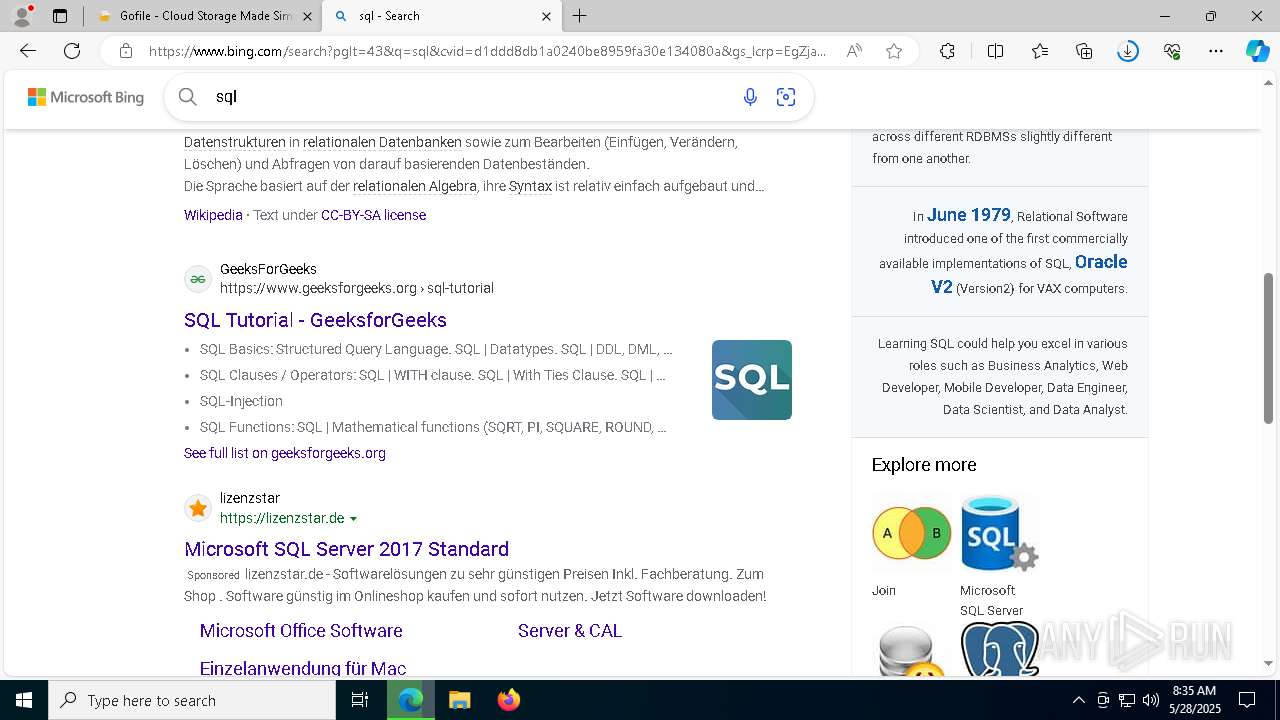
Task: Open Task View on taskbar
Action: [x=360, y=700]
